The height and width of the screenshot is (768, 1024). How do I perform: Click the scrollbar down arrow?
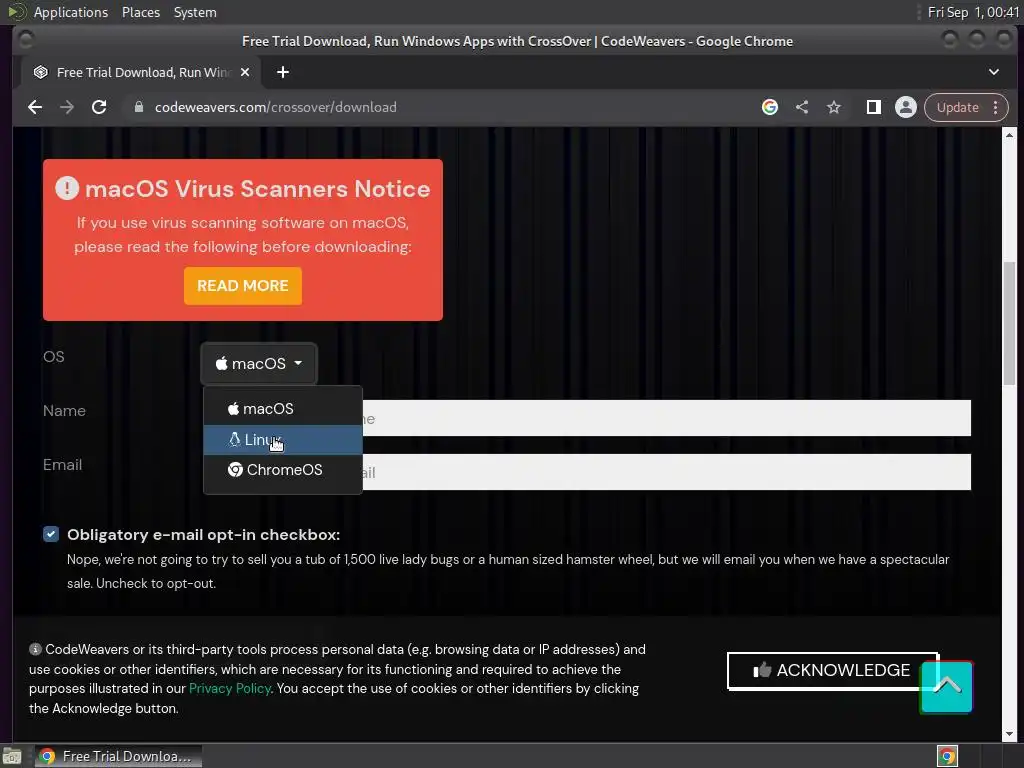click(x=1010, y=734)
